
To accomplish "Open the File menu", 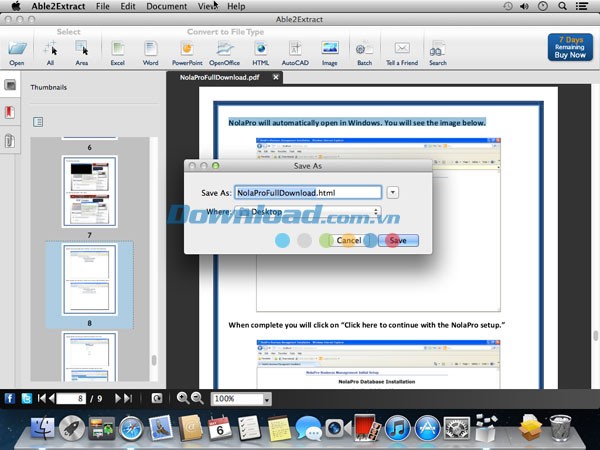I will [x=103, y=6].
